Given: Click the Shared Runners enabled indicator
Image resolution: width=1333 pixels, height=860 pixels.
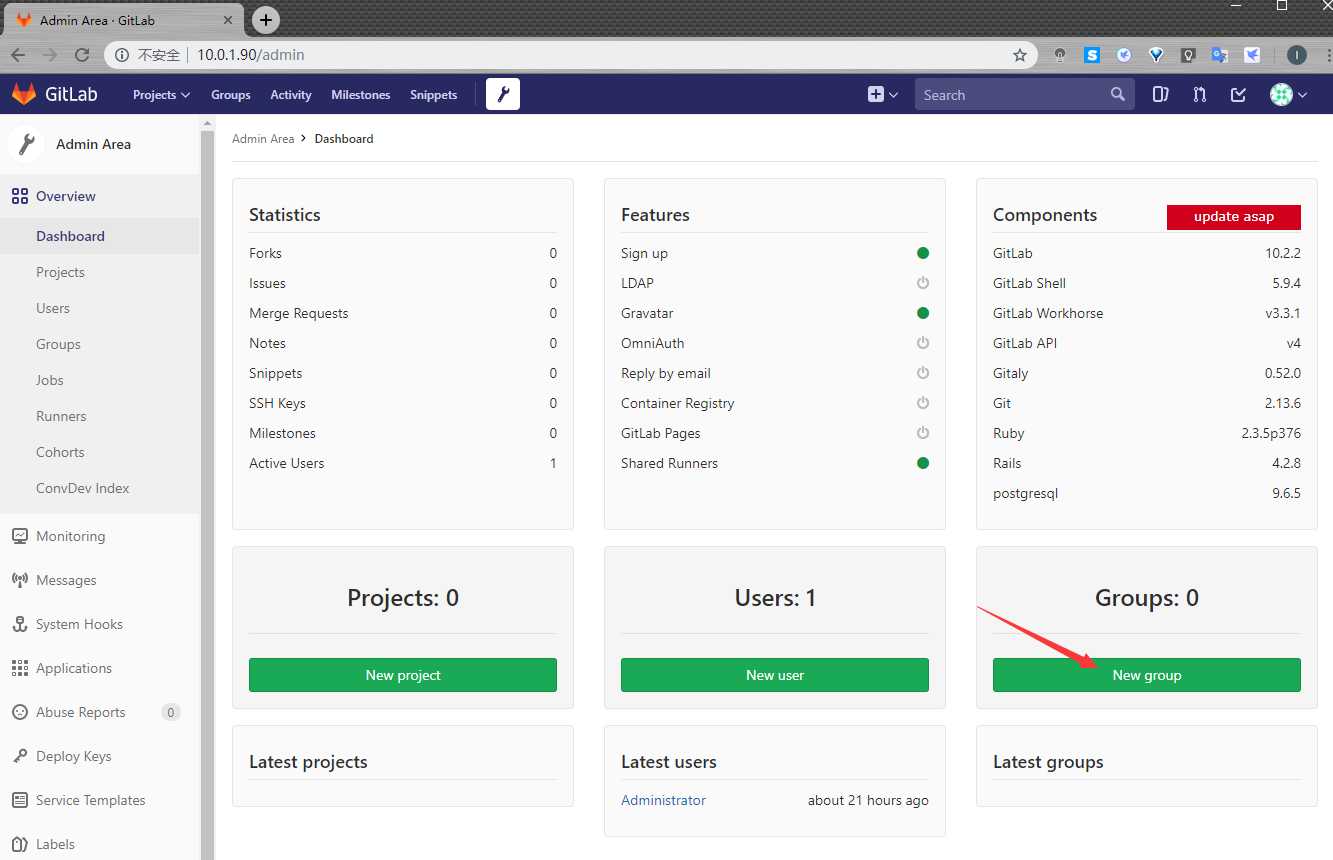Looking at the screenshot, I should click(x=923, y=463).
